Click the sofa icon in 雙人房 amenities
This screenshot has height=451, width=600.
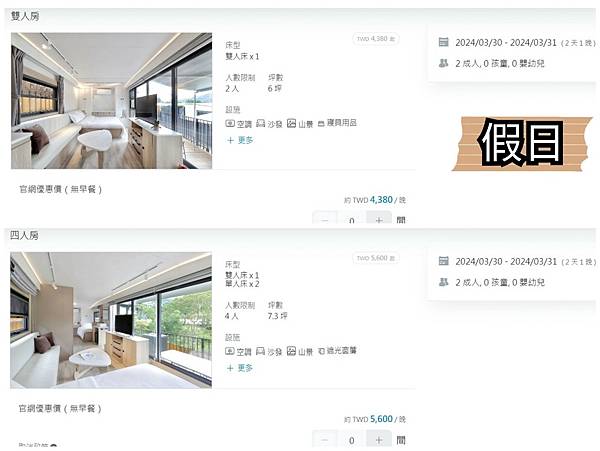click(261, 123)
